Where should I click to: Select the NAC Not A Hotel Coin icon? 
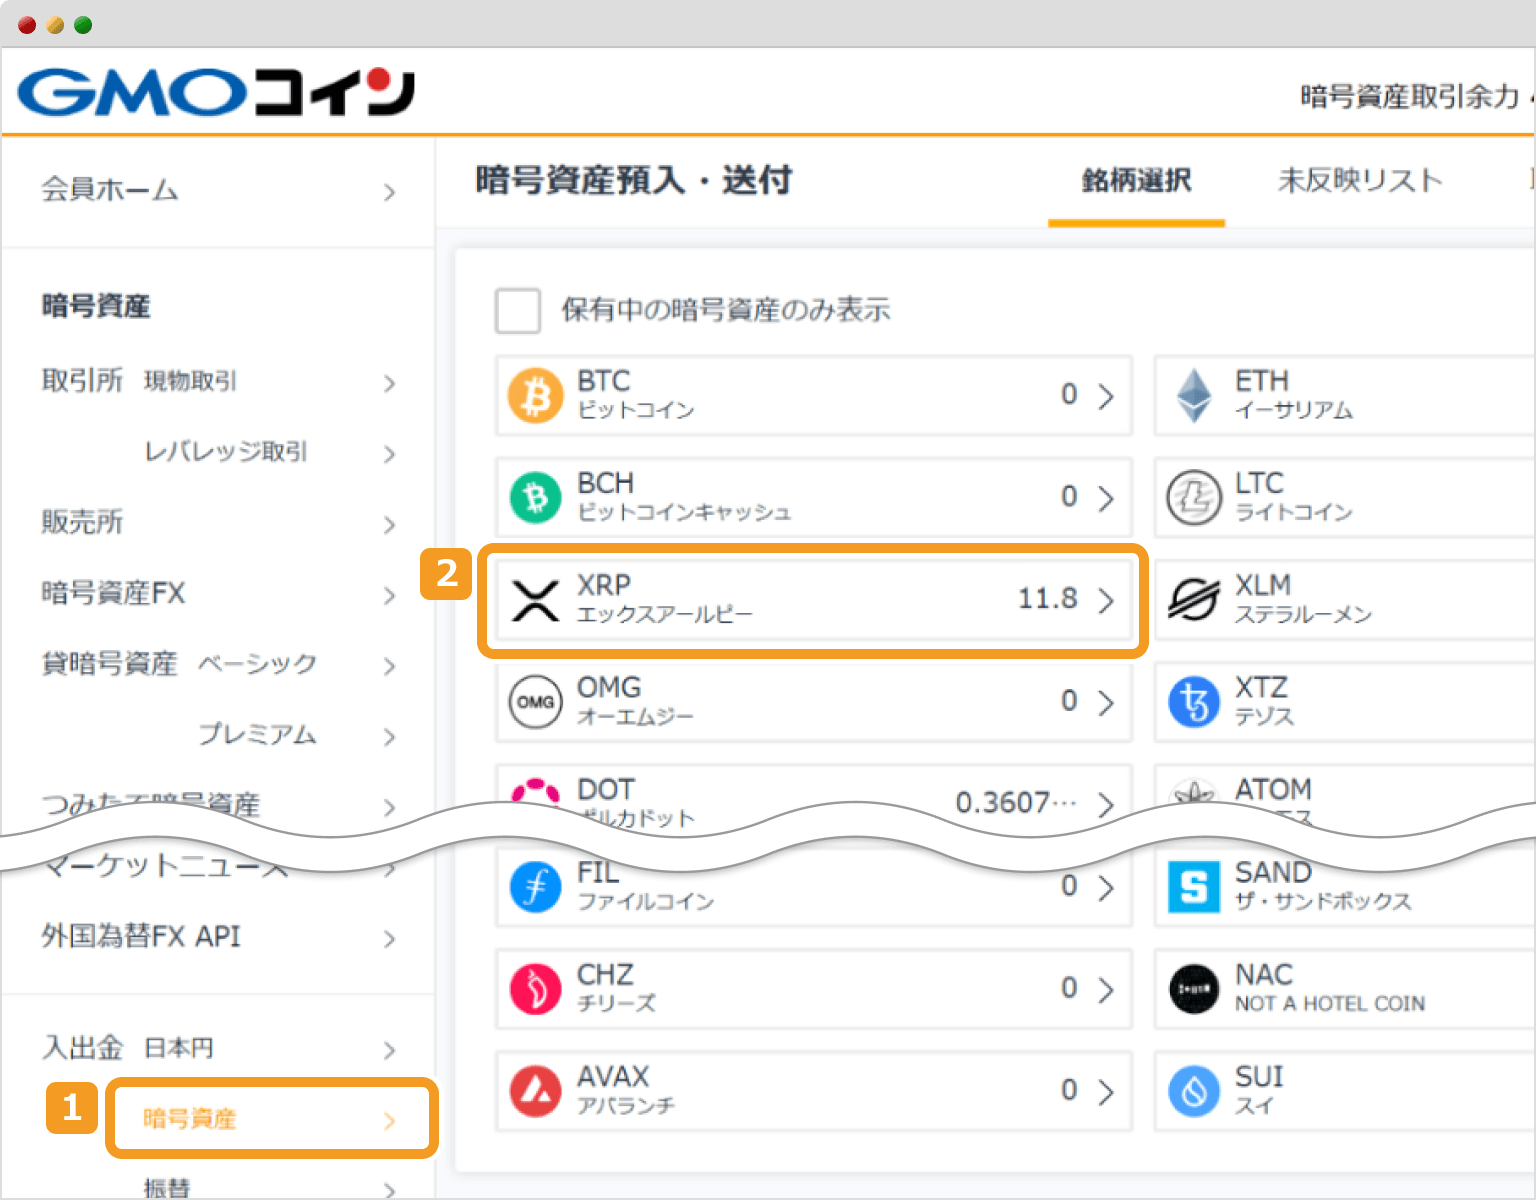point(1194,988)
